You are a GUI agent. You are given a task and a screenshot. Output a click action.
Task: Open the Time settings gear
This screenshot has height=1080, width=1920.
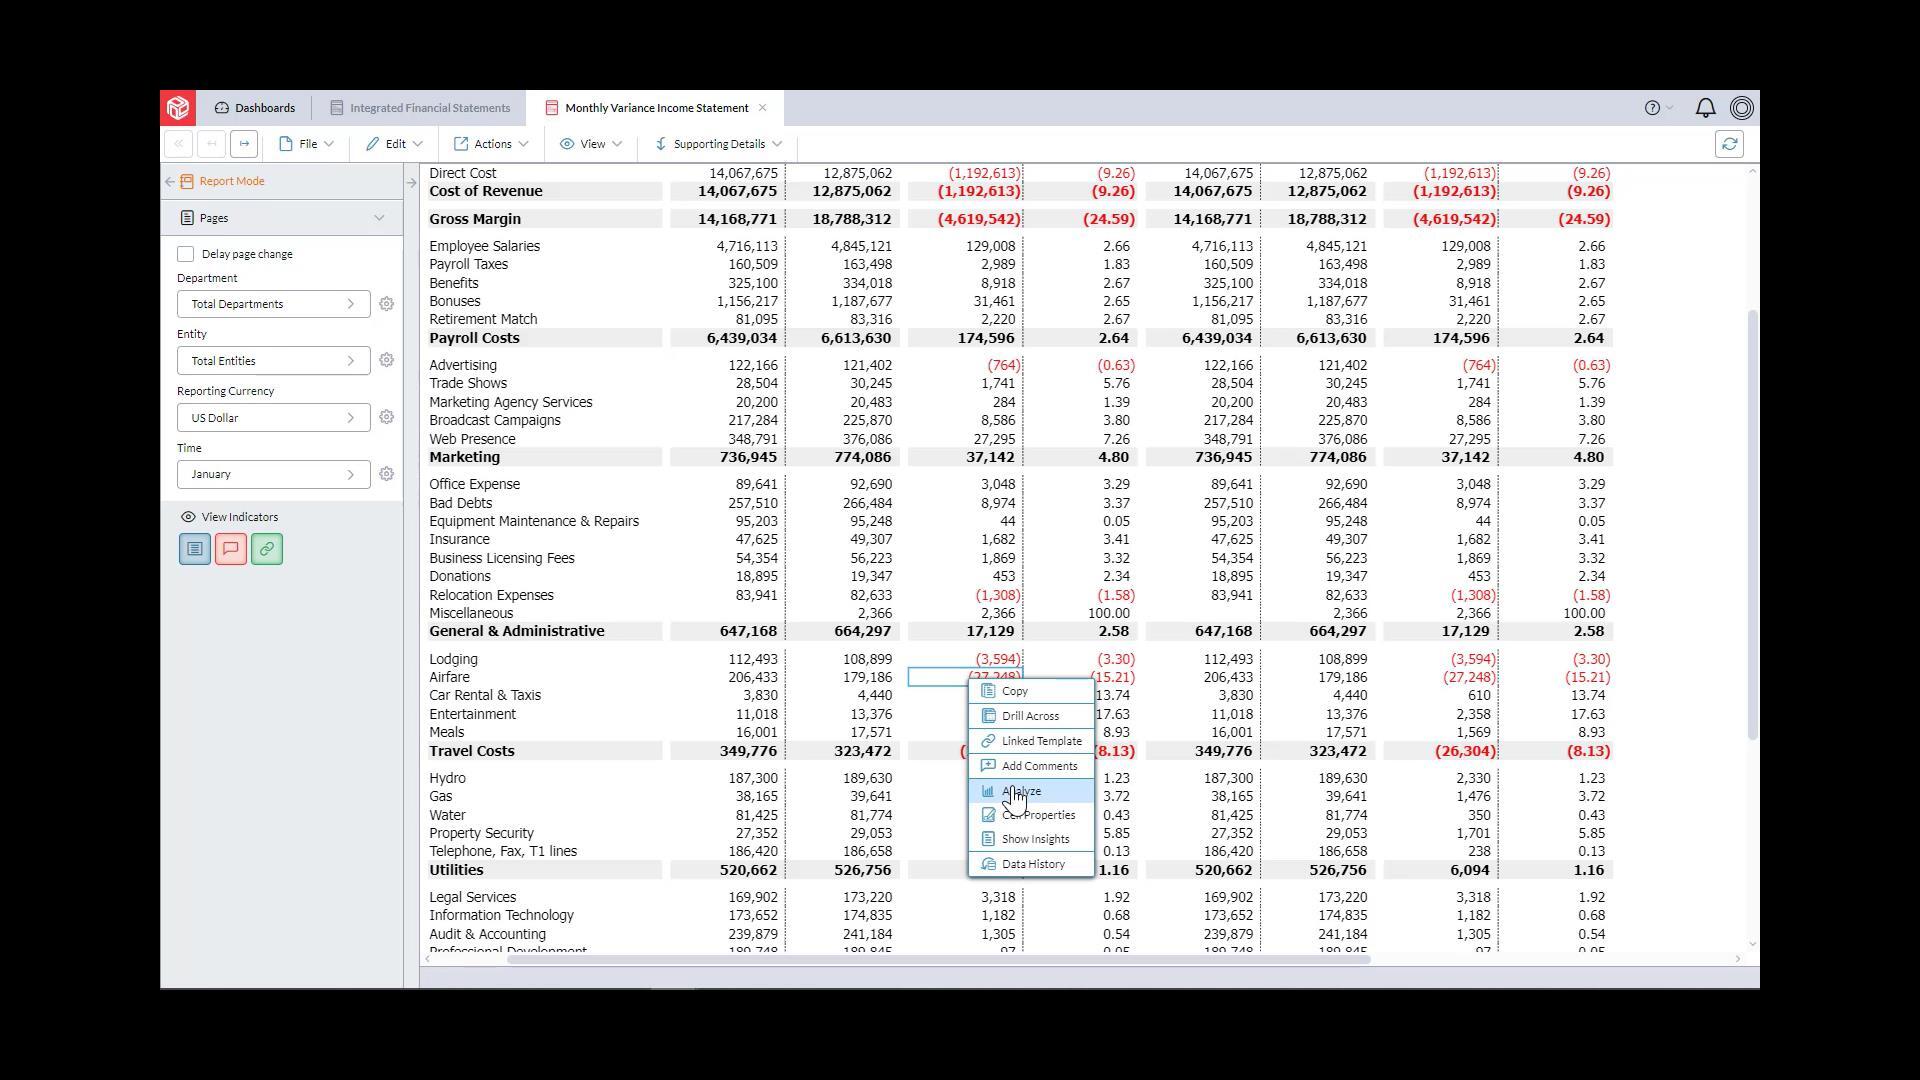[387, 474]
